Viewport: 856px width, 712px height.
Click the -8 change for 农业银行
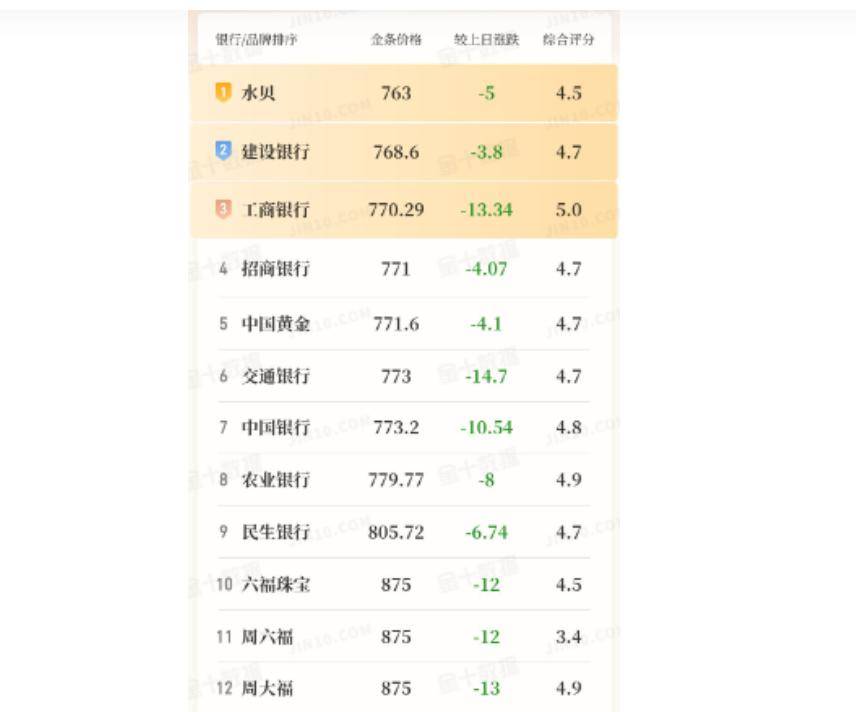coord(486,479)
